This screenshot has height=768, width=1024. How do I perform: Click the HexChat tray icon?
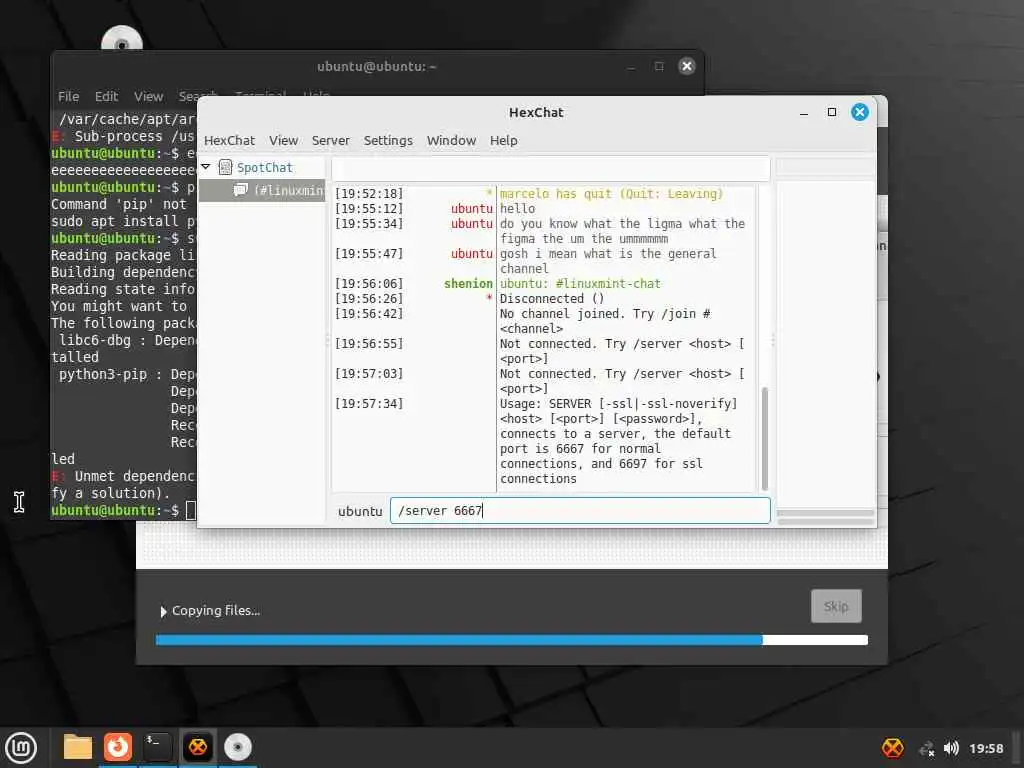[893, 748]
